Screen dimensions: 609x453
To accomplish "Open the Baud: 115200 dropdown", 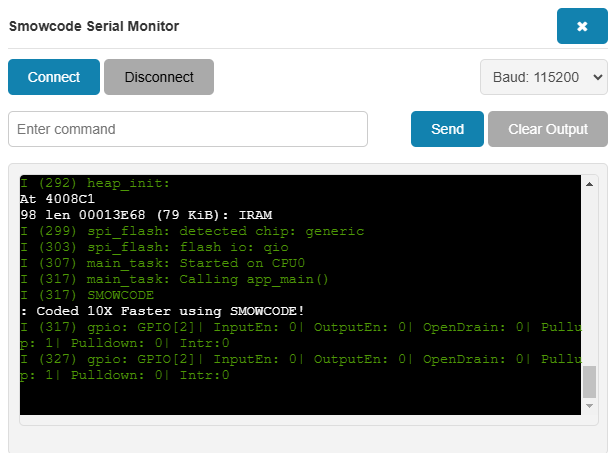I will [x=543, y=77].
